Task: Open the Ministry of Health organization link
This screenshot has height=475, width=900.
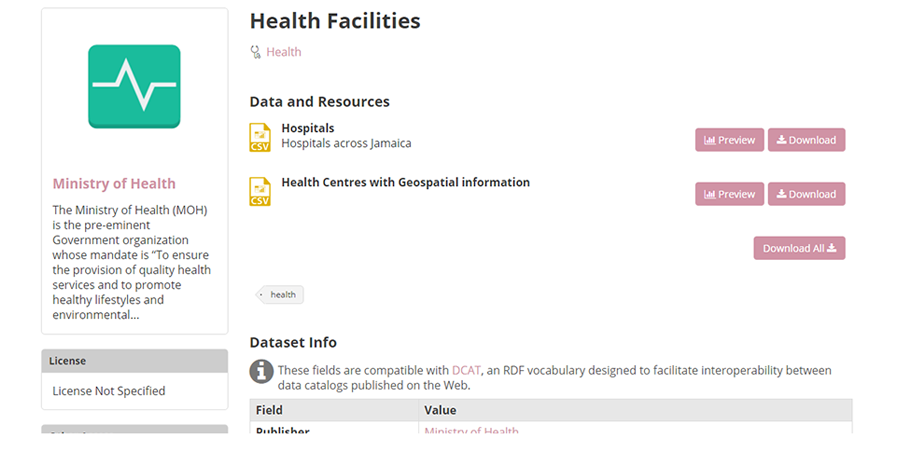Action: pyautogui.click(x=114, y=184)
